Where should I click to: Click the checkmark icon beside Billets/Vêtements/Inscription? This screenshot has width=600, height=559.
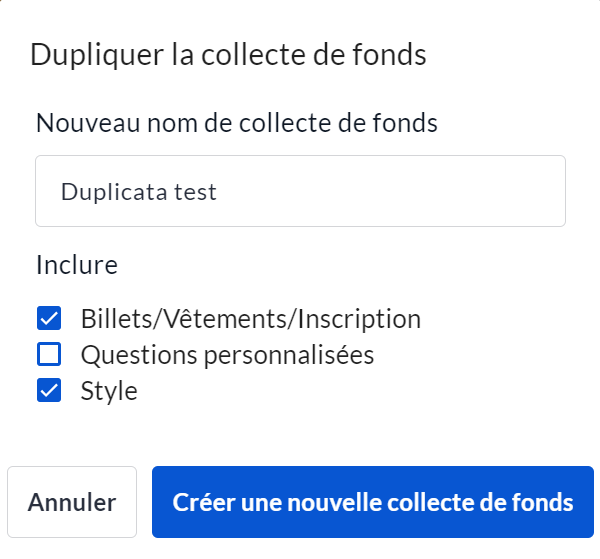coord(49,319)
